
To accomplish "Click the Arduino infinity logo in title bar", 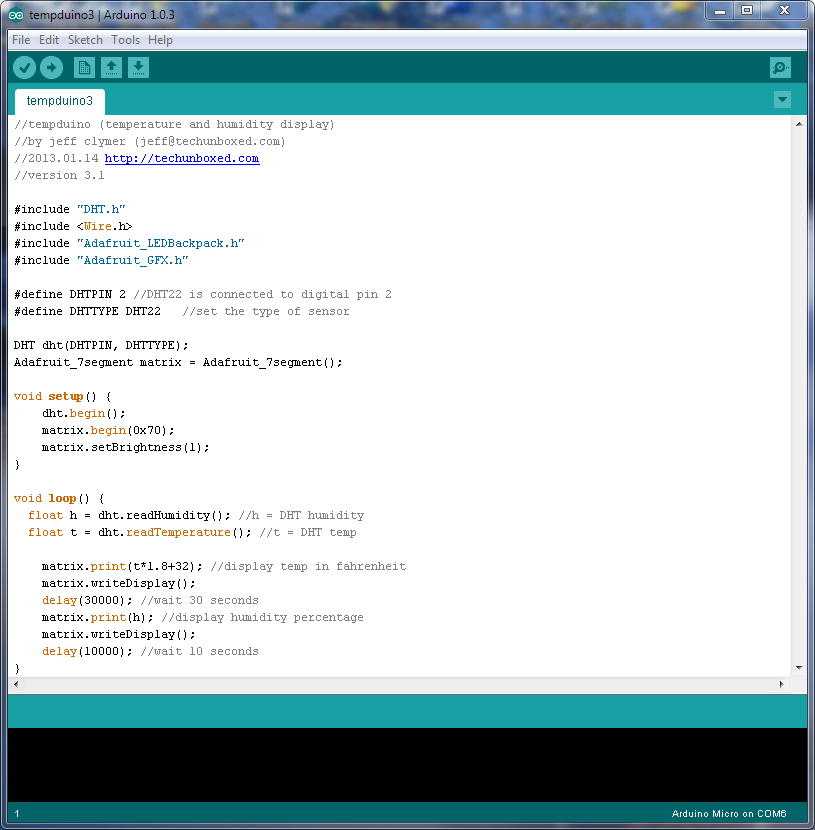I will click(16, 15).
